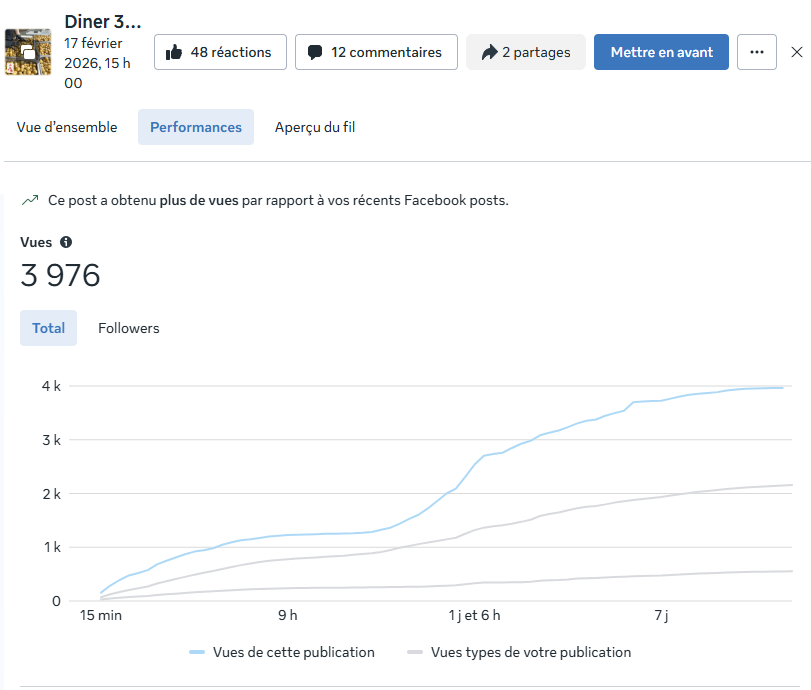
Task: Click the info icon next to Vues
Action: [x=66, y=242]
